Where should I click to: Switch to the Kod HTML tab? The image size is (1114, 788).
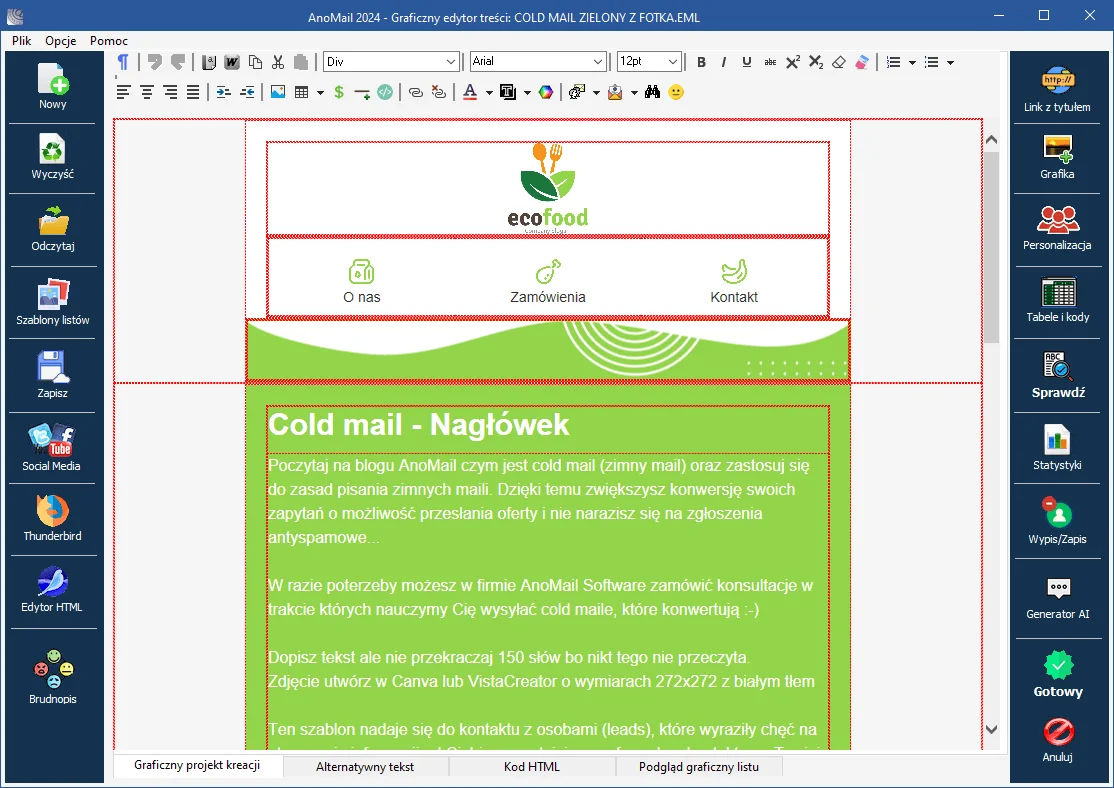point(531,767)
